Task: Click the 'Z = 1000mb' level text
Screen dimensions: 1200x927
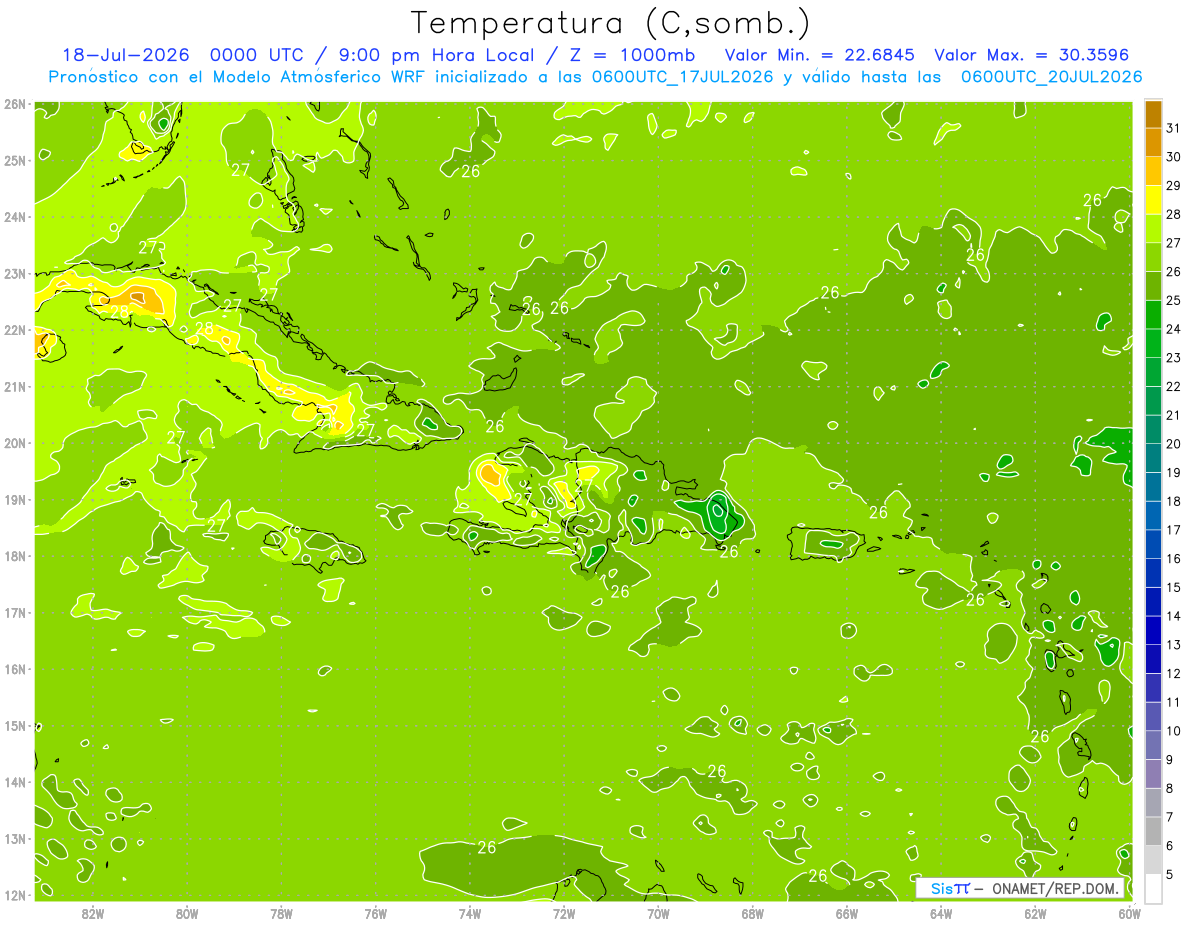Action: click(x=632, y=55)
